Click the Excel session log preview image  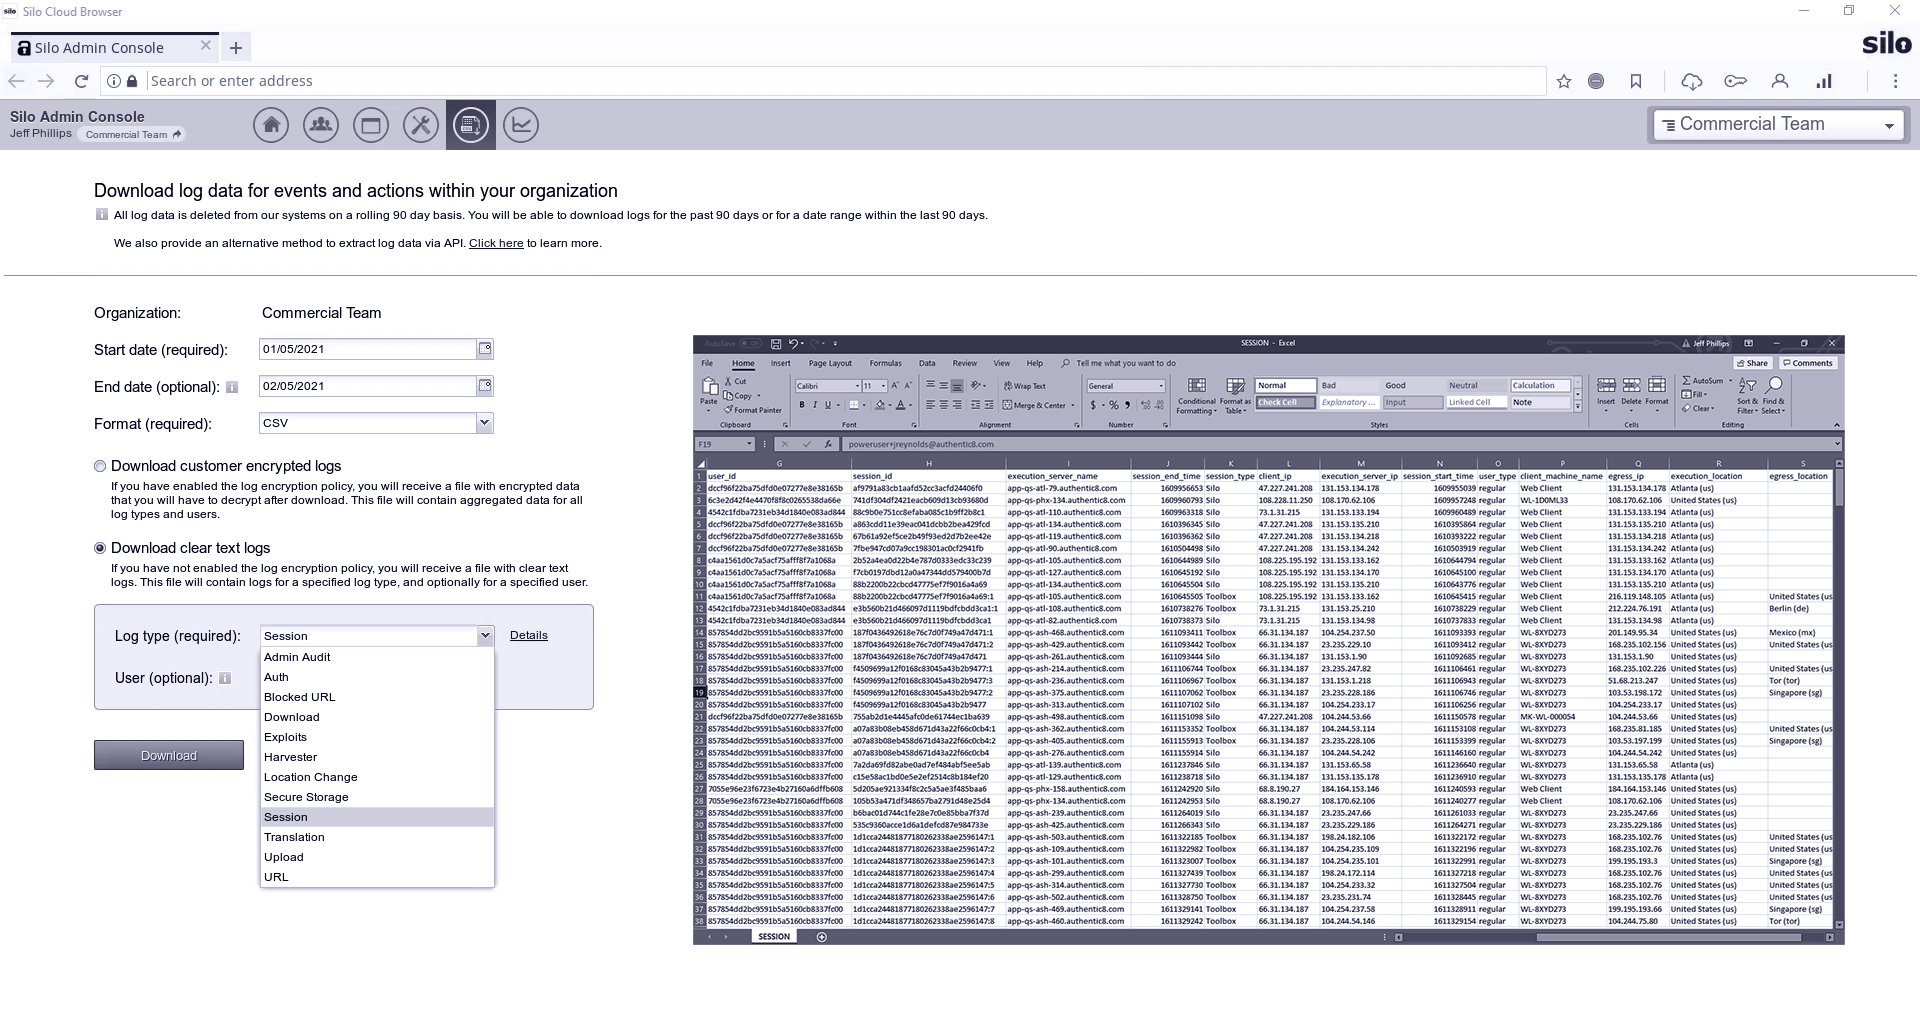(1269, 640)
